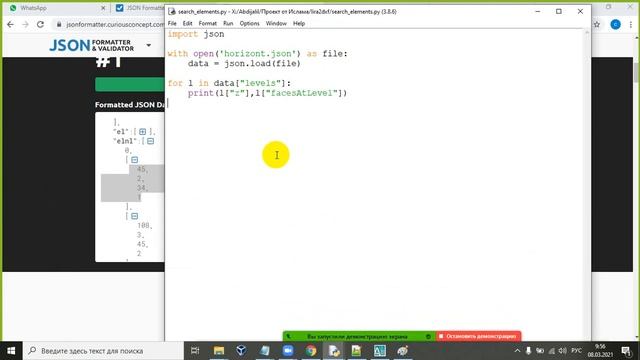640x360 pixels.
Task: Open the Help menu in IDLE
Action: (299, 23)
